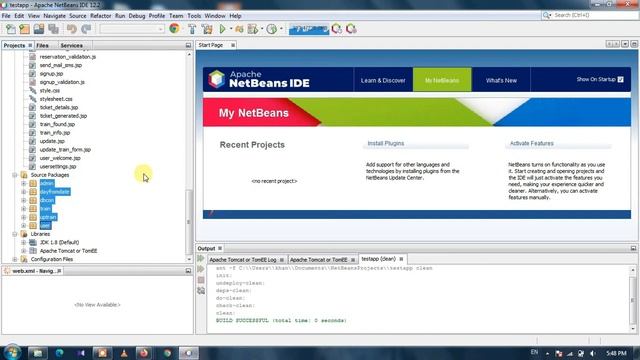
Task: Open the Run Project dropdown arrow
Action: point(231,29)
